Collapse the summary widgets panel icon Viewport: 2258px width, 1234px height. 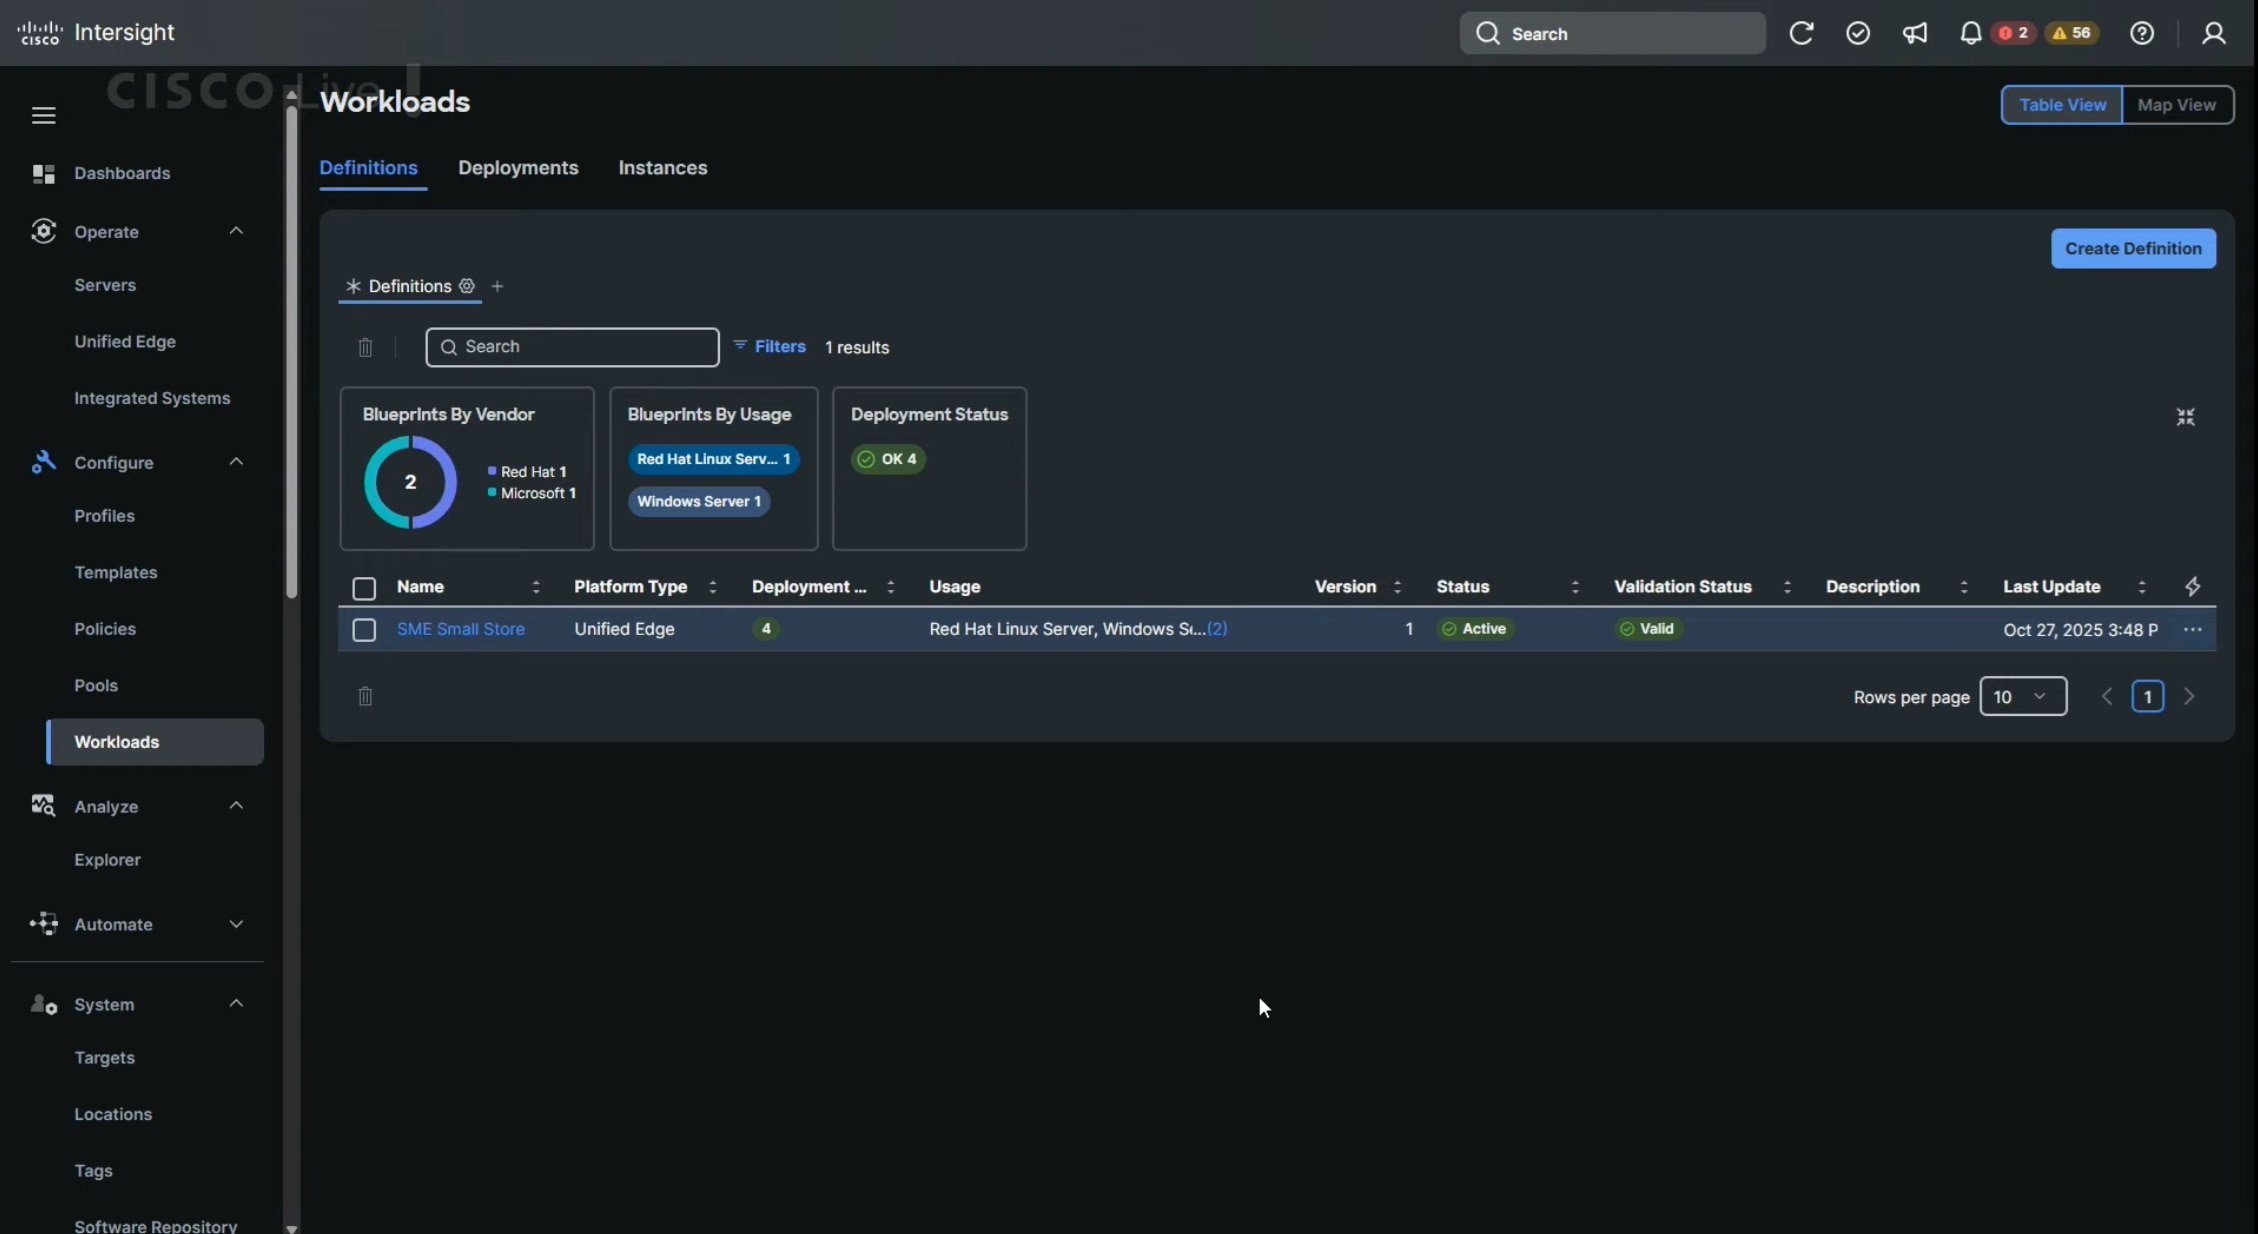click(2185, 417)
